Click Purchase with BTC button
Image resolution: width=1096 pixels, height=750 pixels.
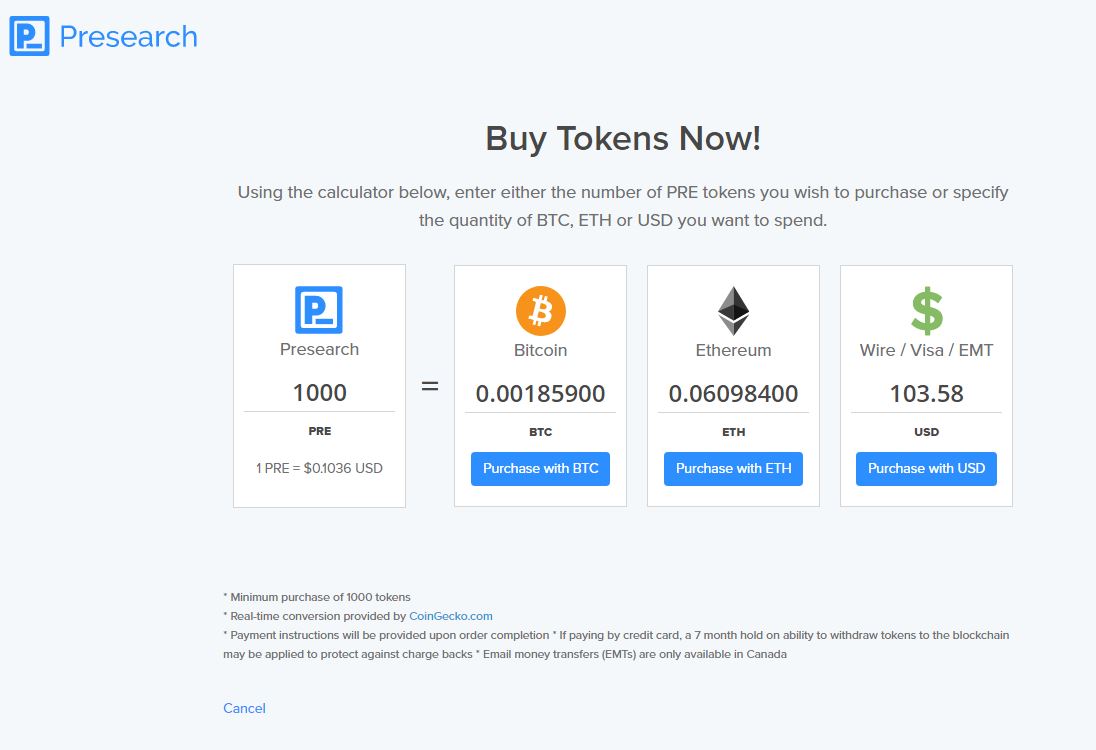[540, 468]
